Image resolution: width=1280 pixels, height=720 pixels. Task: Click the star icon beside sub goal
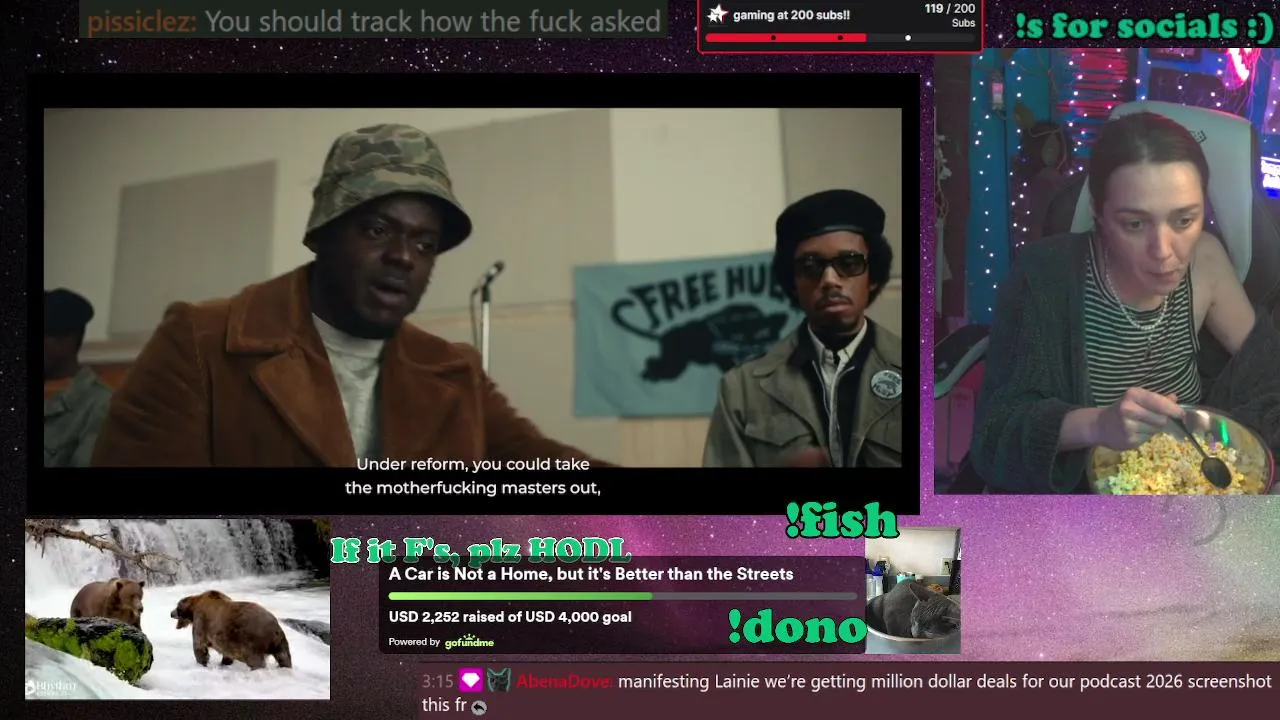pos(717,14)
